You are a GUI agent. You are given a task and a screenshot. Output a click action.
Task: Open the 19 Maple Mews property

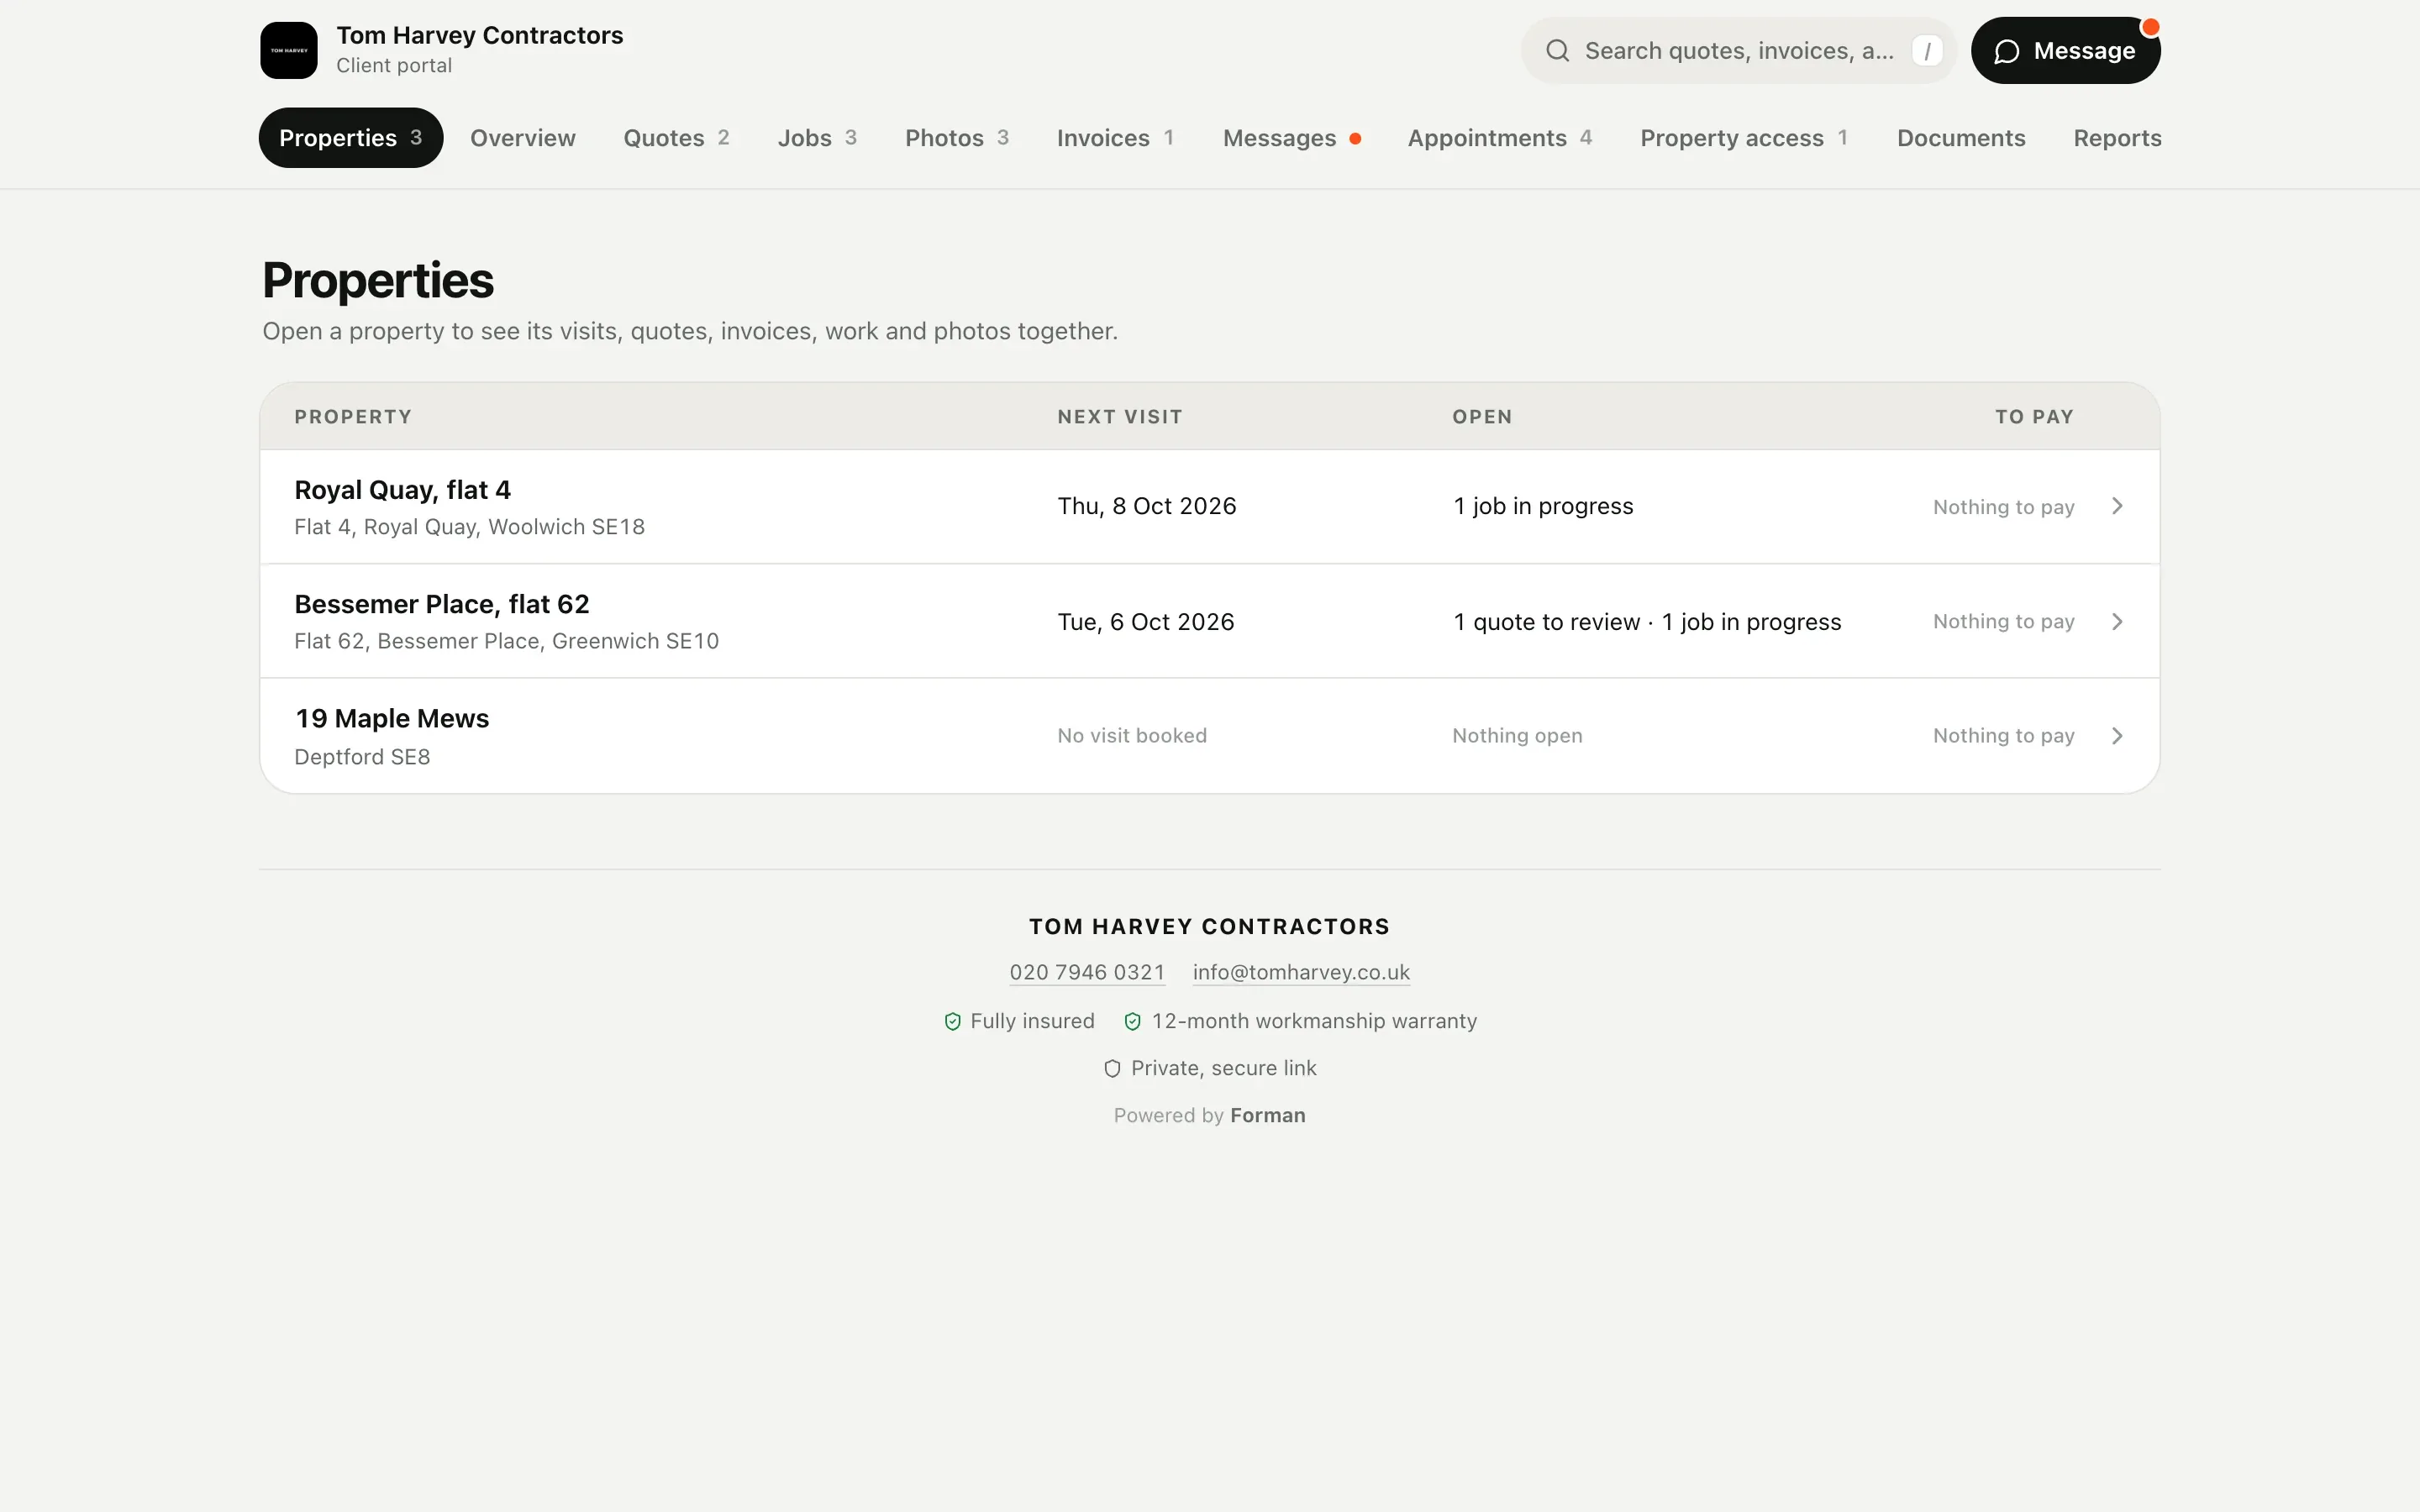click(1210, 736)
